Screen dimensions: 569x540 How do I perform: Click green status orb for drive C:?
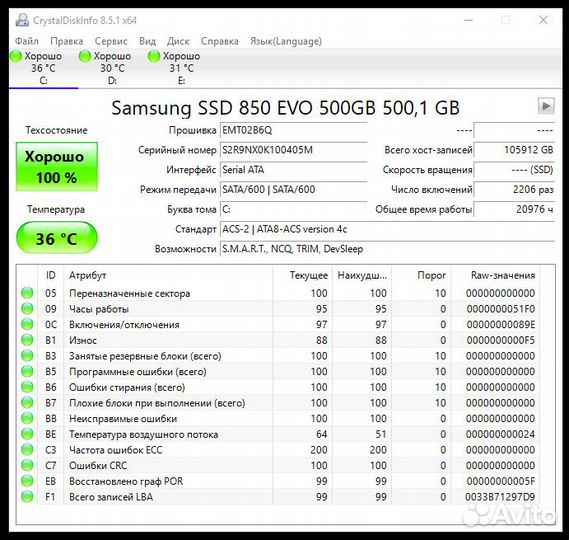[x=16, y=57]
